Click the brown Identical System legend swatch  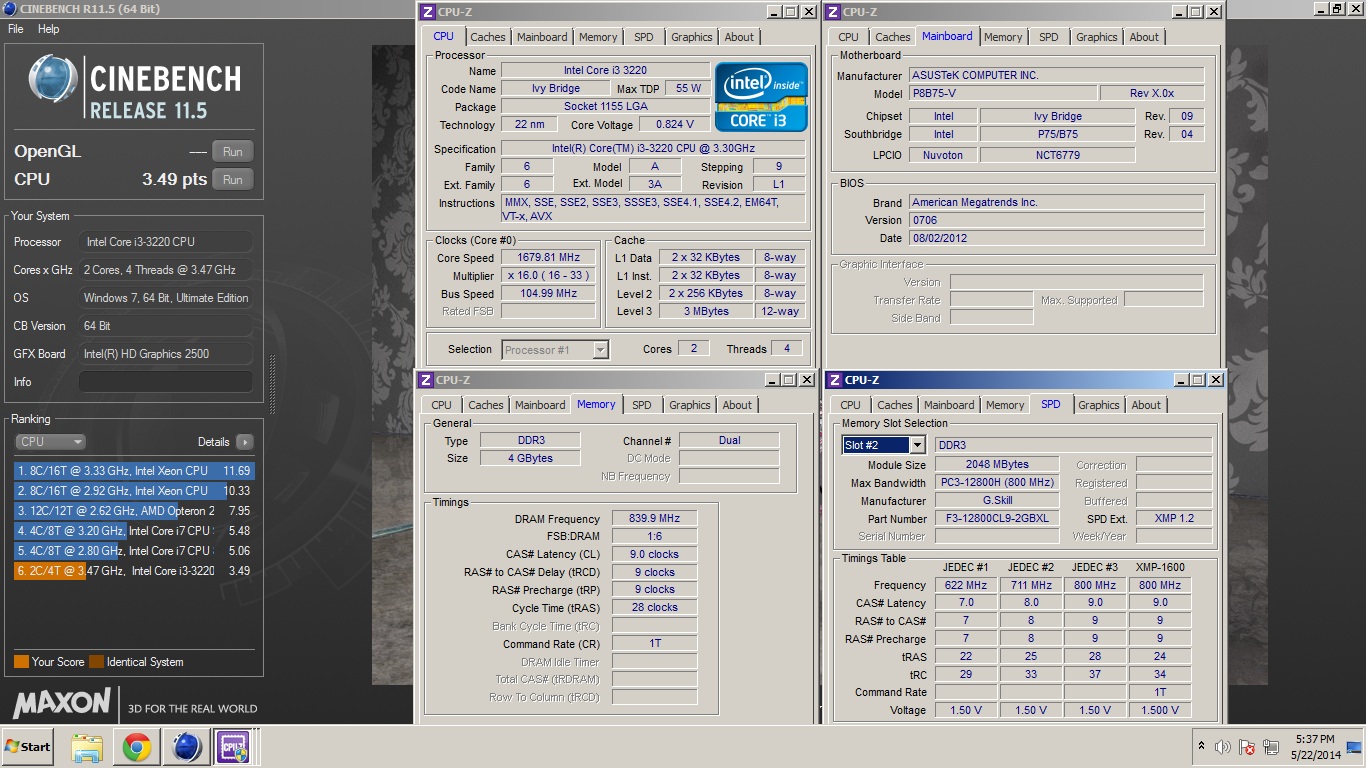(x=96, y=662)
